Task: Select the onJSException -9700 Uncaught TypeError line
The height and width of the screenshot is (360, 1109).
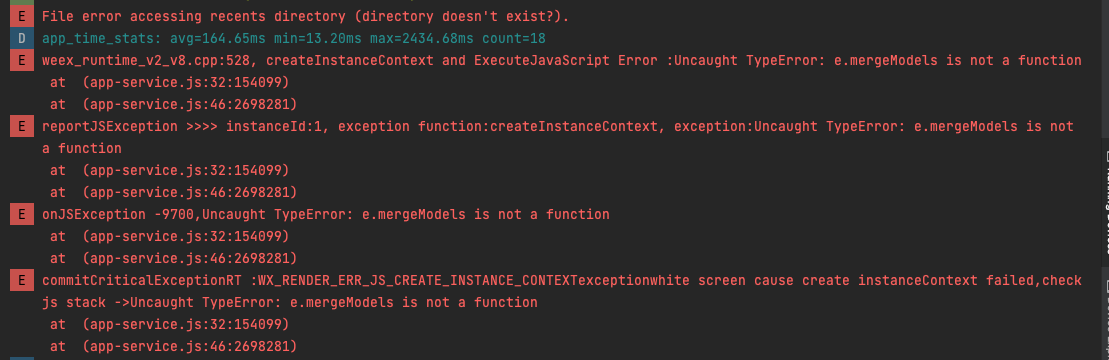Action: (x=325, y=214)
